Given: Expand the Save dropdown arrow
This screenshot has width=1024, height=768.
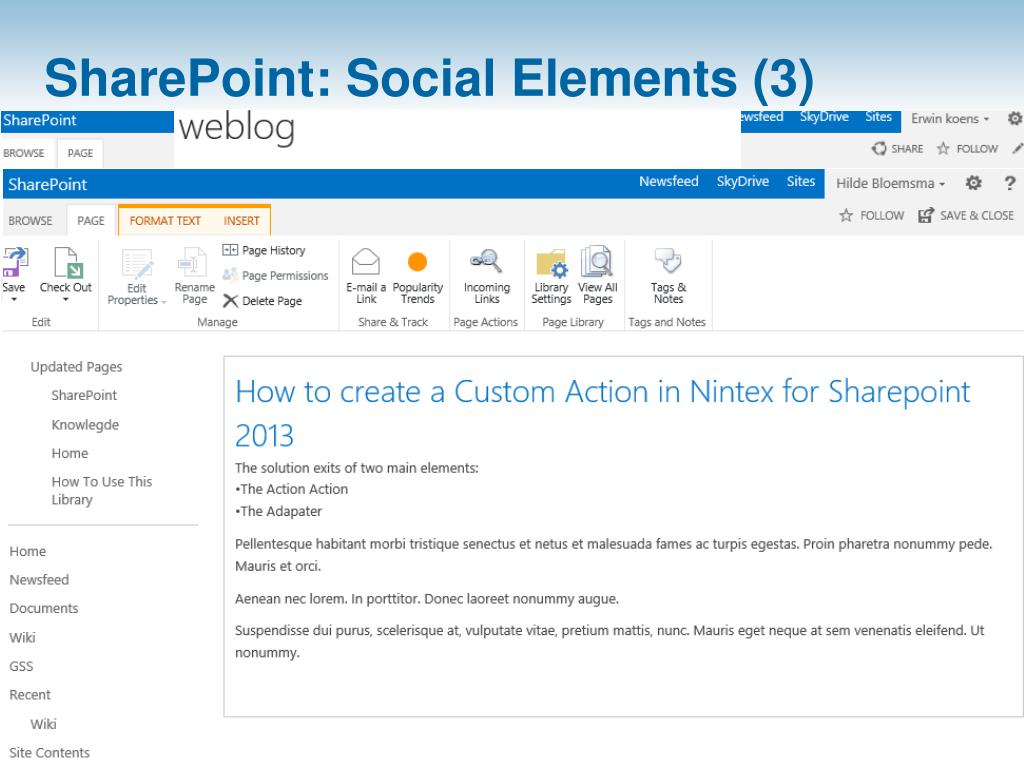Looking at the screenshot, I should coord(14,300).
